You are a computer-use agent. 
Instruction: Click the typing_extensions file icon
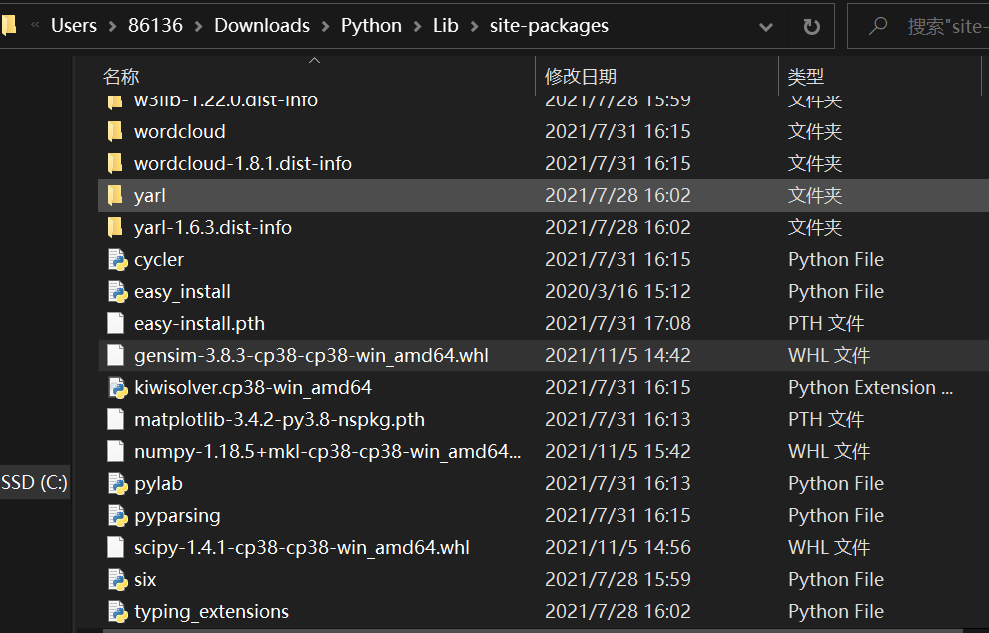[x=117, y=612]
